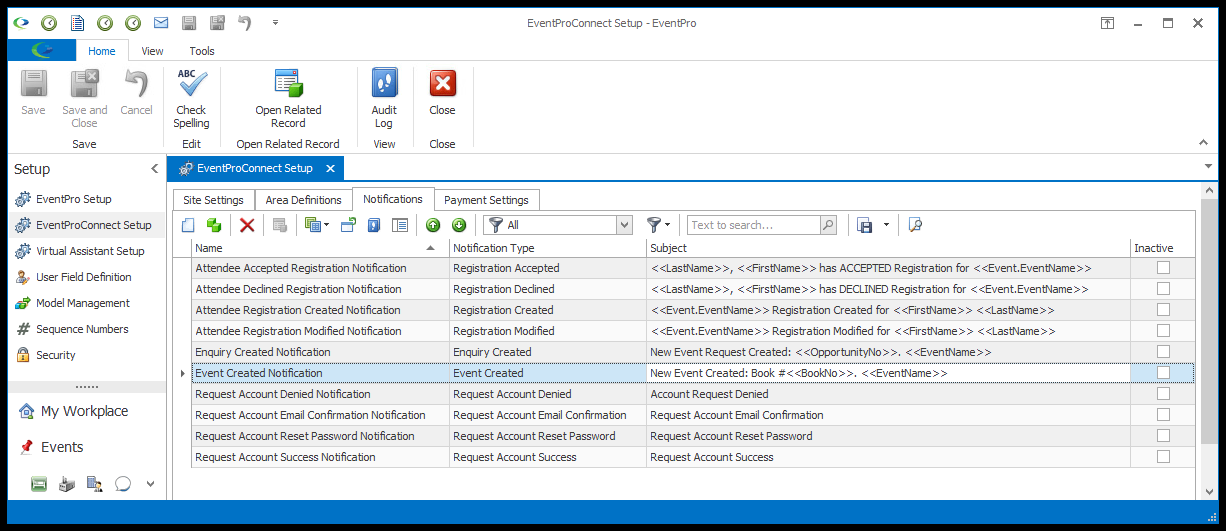Toggle Inactive for Attendee Registration Created Notification
Image resolution: width=1226 pixels, height=531 pixels.
coord(1163,310)
